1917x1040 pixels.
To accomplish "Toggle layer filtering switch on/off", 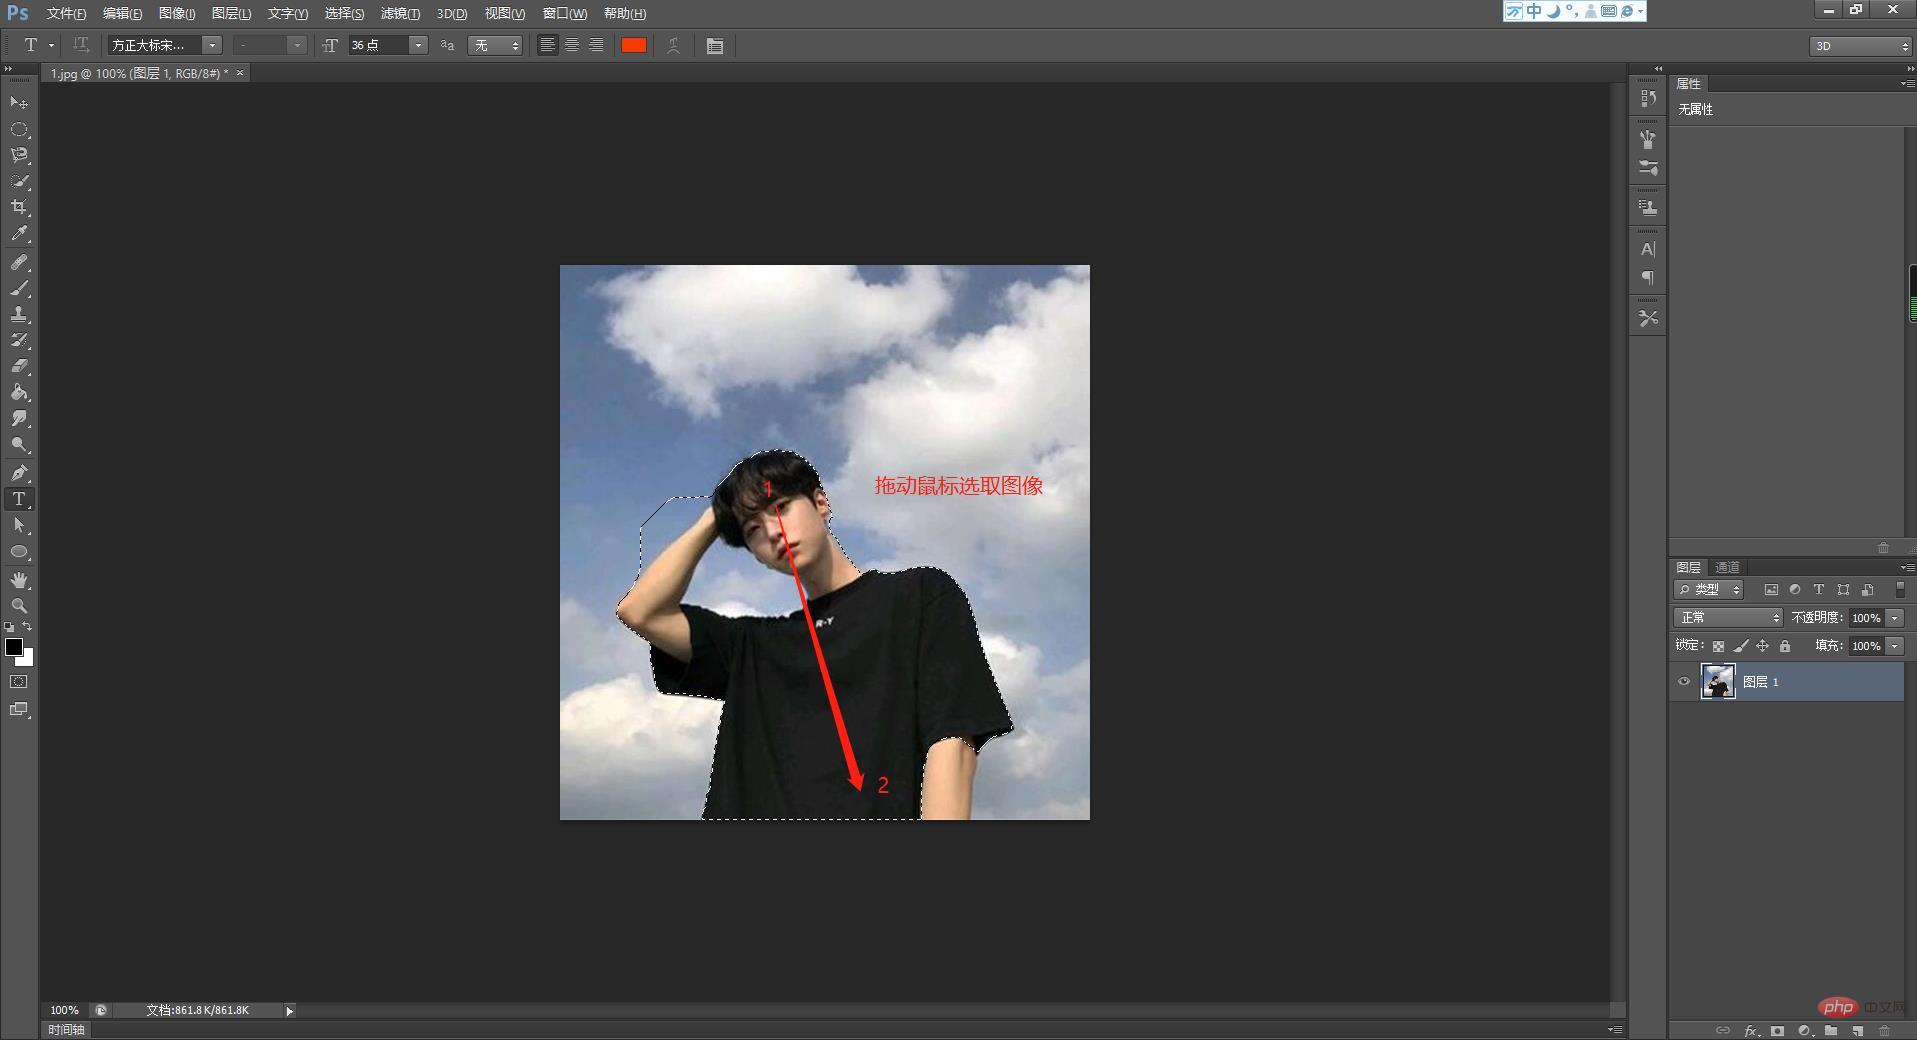I will 1900,590.
